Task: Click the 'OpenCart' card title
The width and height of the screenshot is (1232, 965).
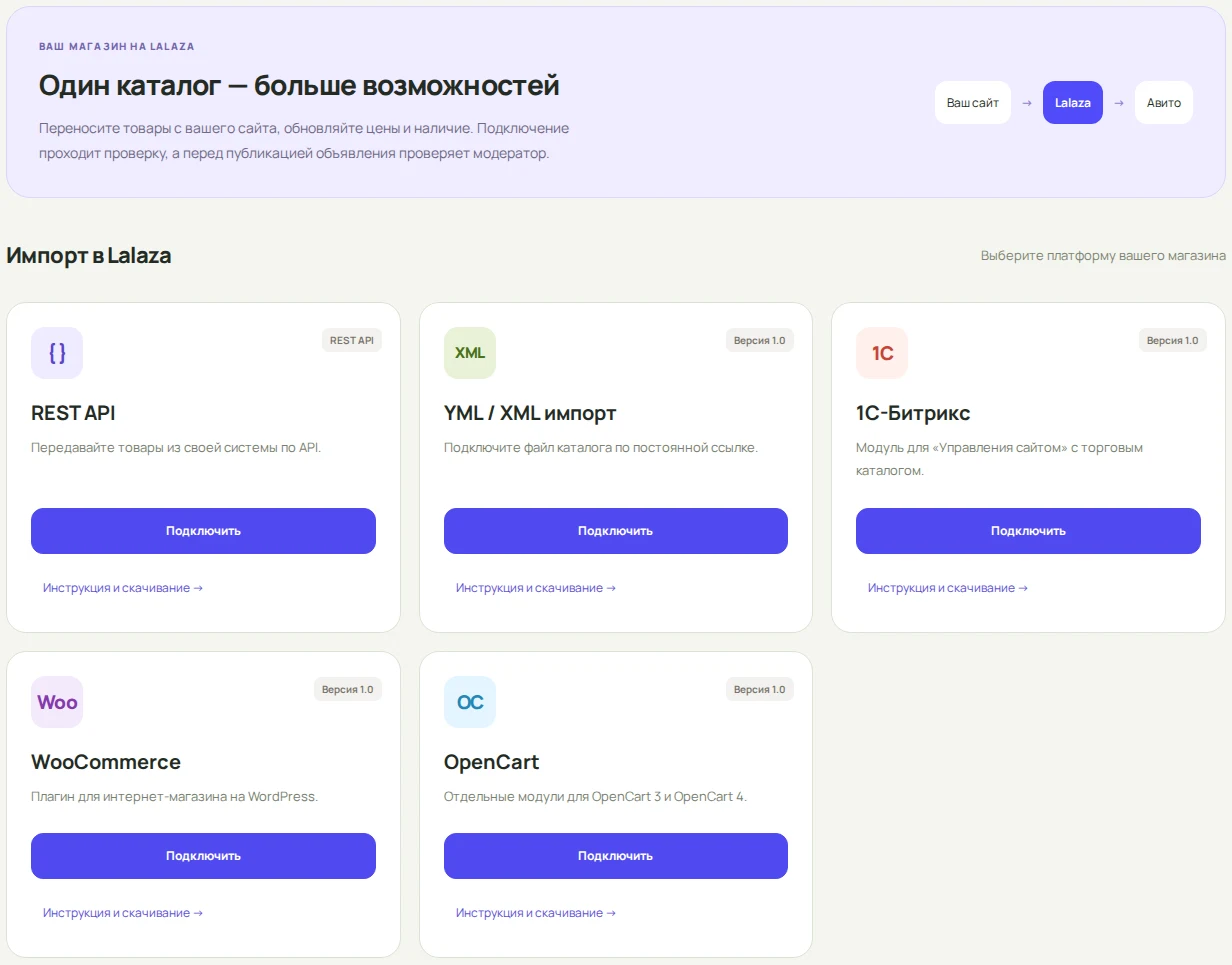Action: click(491, 762)
